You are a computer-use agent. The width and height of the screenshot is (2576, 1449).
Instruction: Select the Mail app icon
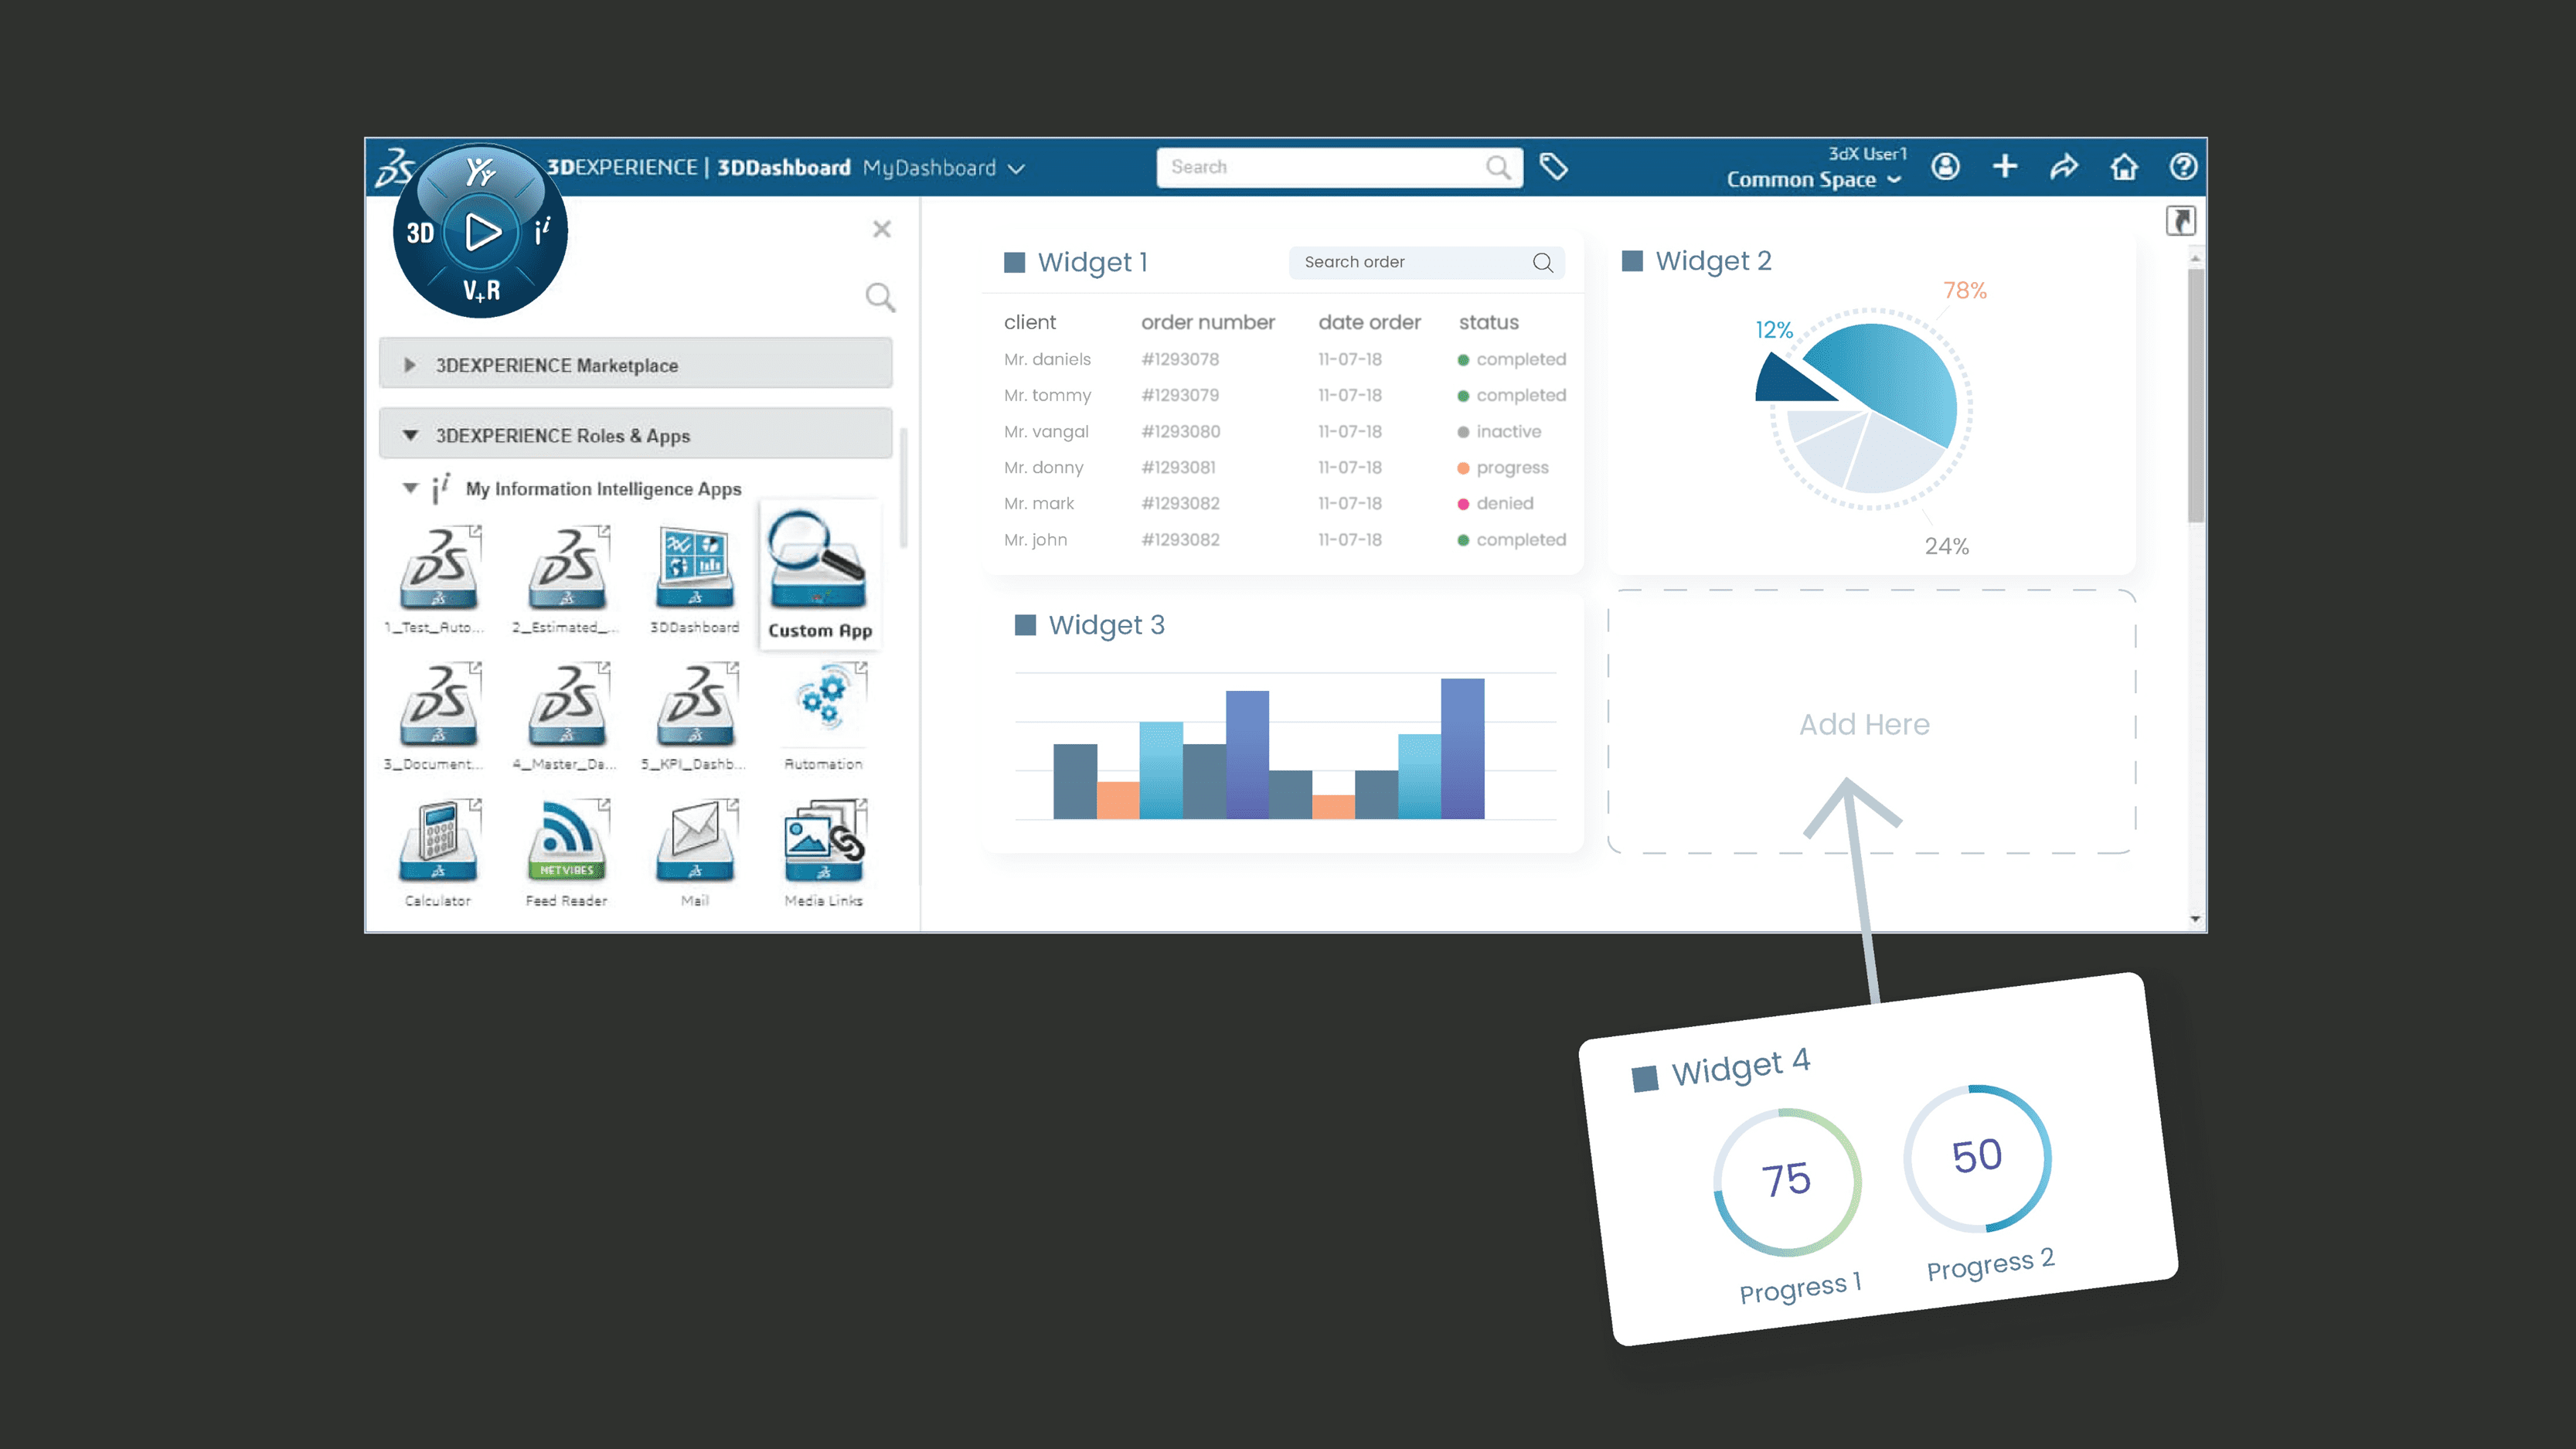coord(694,840)
